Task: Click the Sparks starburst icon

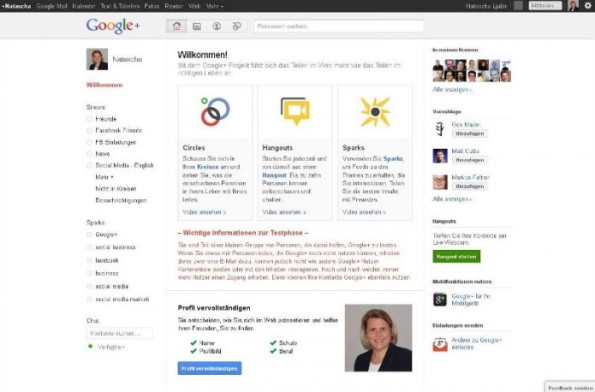Action: [x=375, y=112]
